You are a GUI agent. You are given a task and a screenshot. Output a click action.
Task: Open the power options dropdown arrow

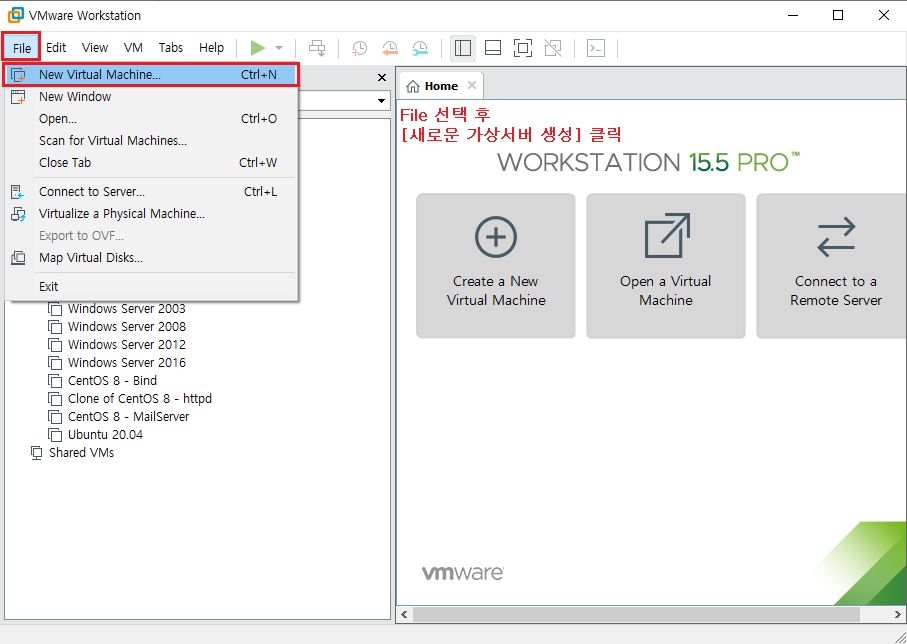tap(279, 48)
